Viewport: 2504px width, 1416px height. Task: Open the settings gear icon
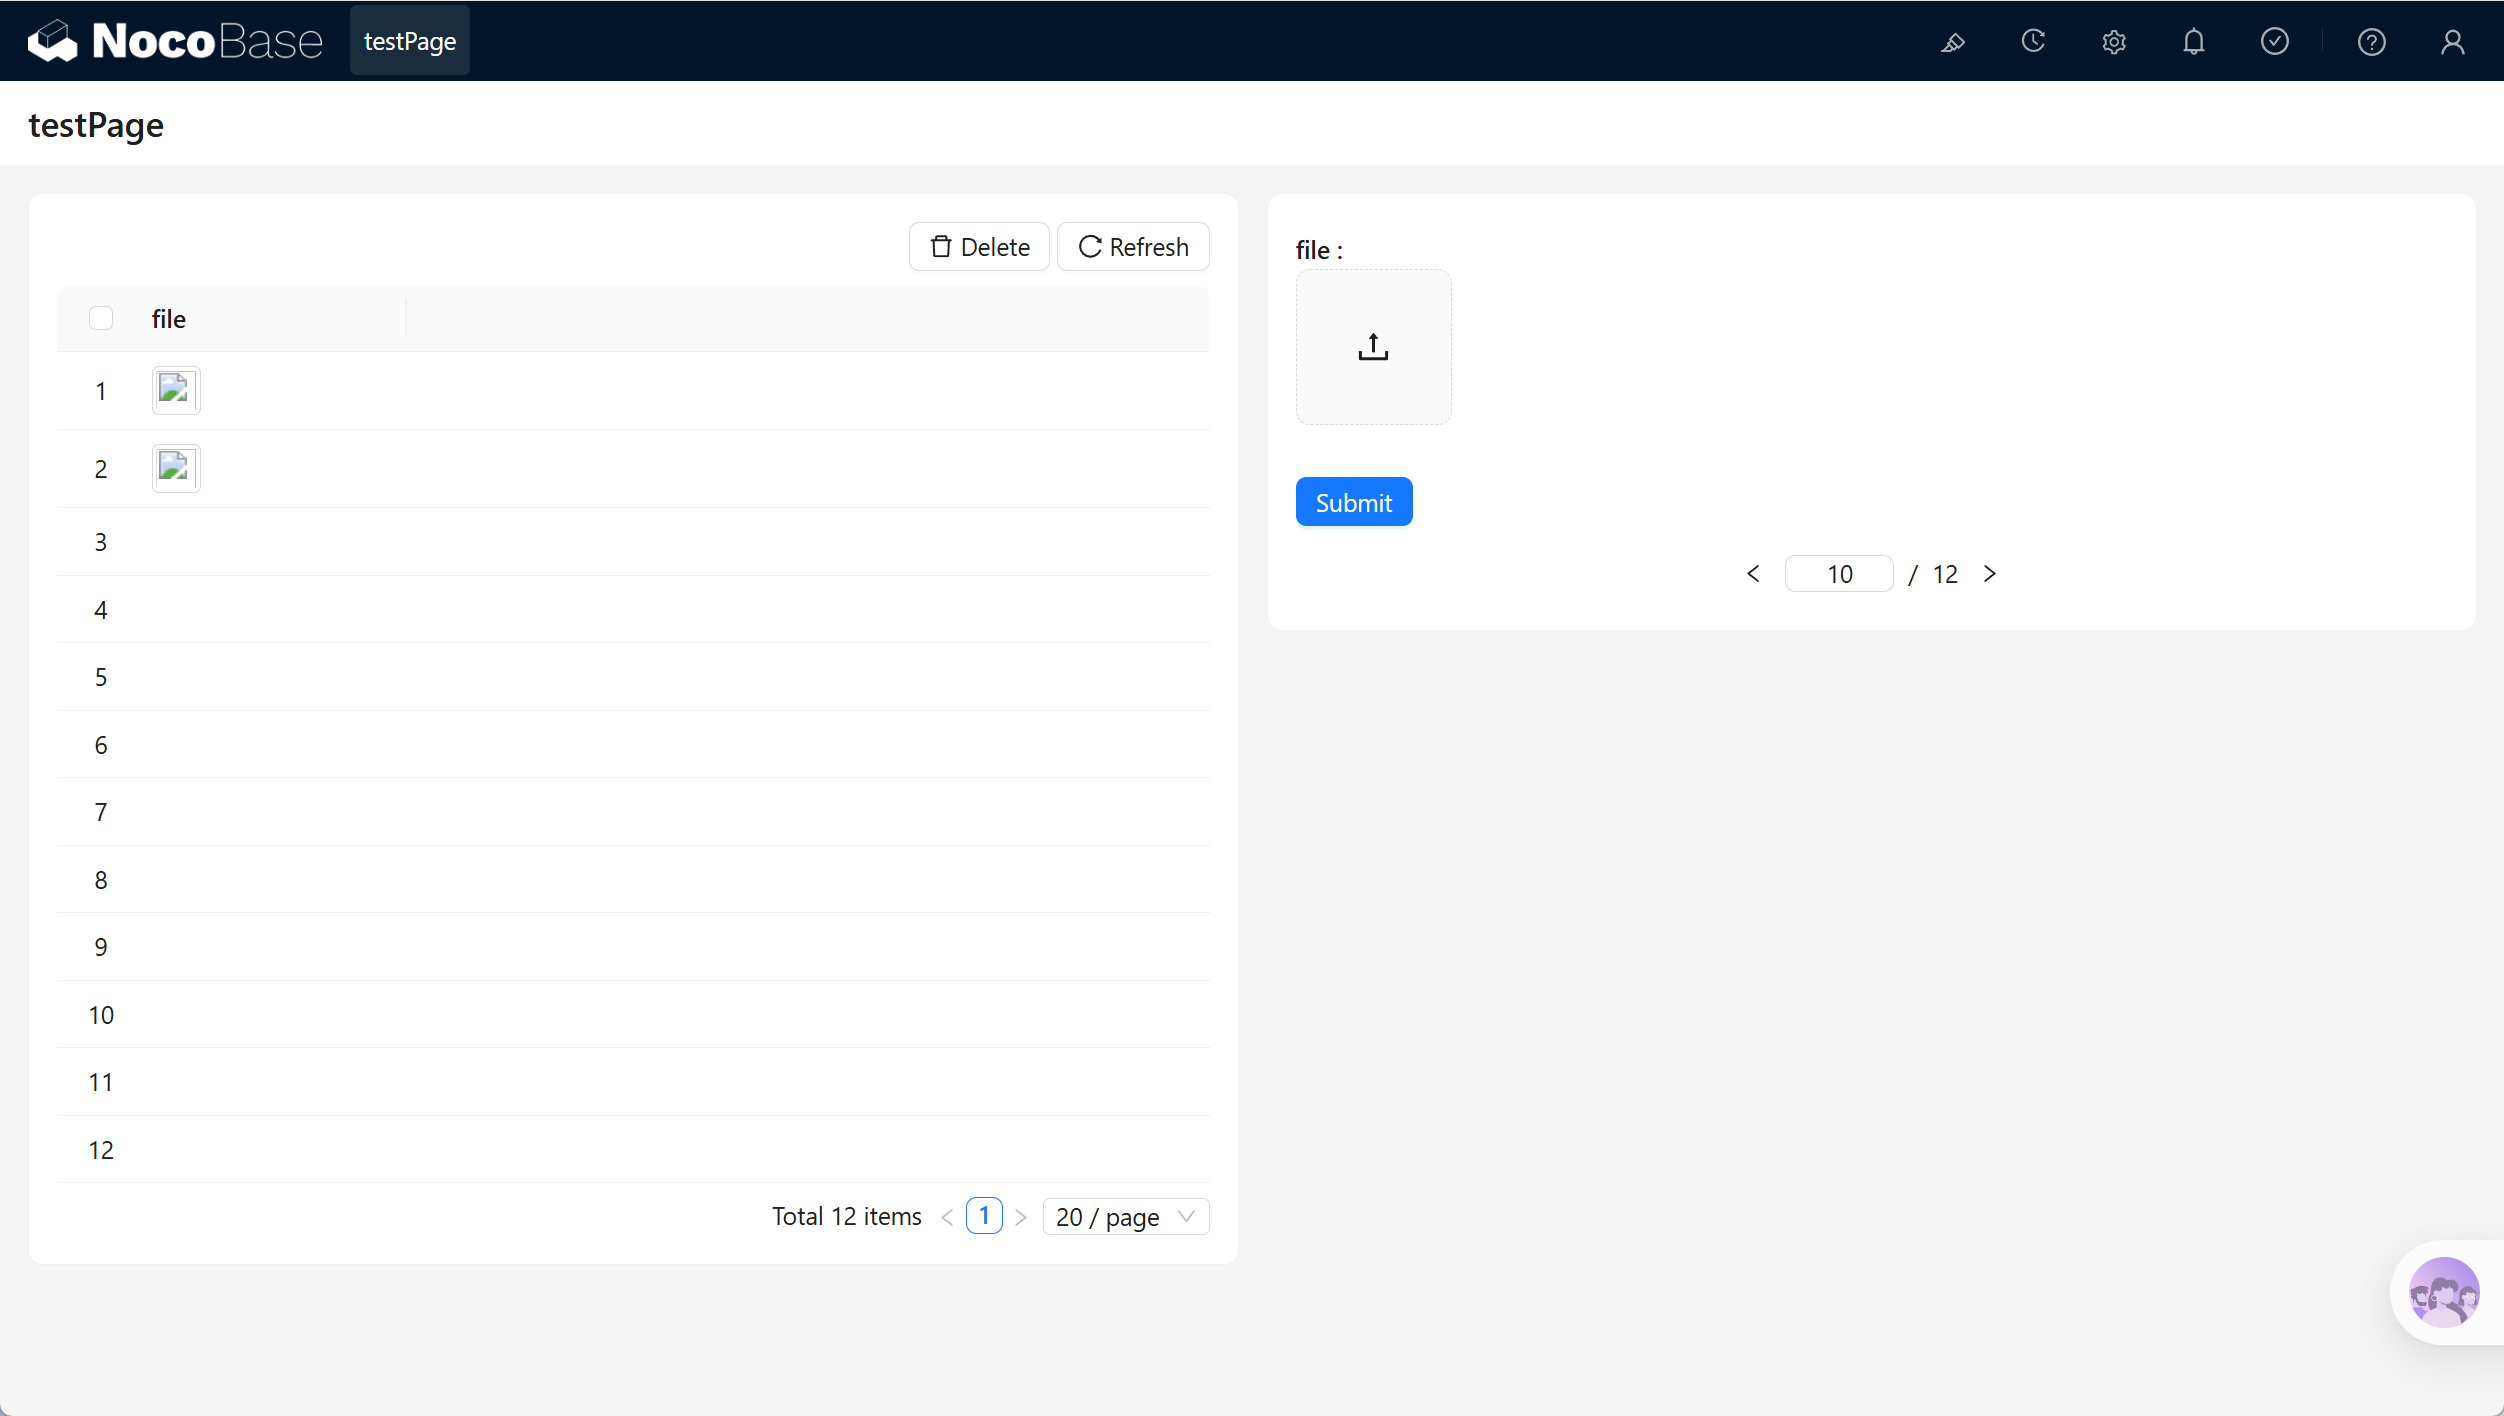coord(2113,42)
